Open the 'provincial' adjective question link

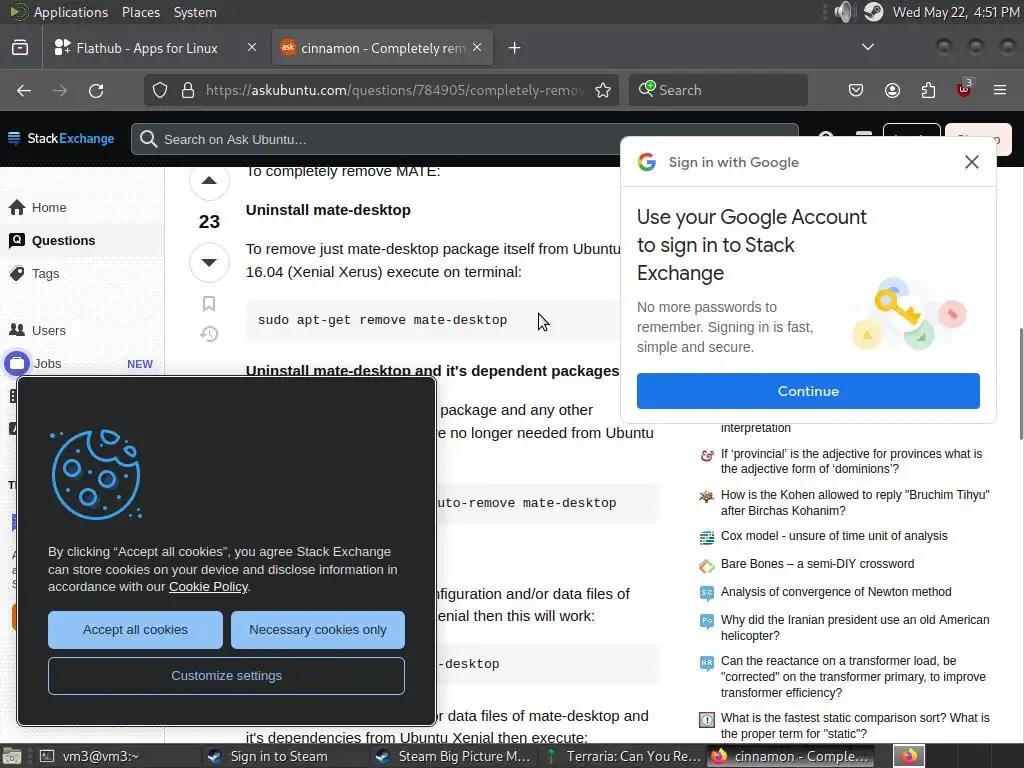(x=851, y=461)
